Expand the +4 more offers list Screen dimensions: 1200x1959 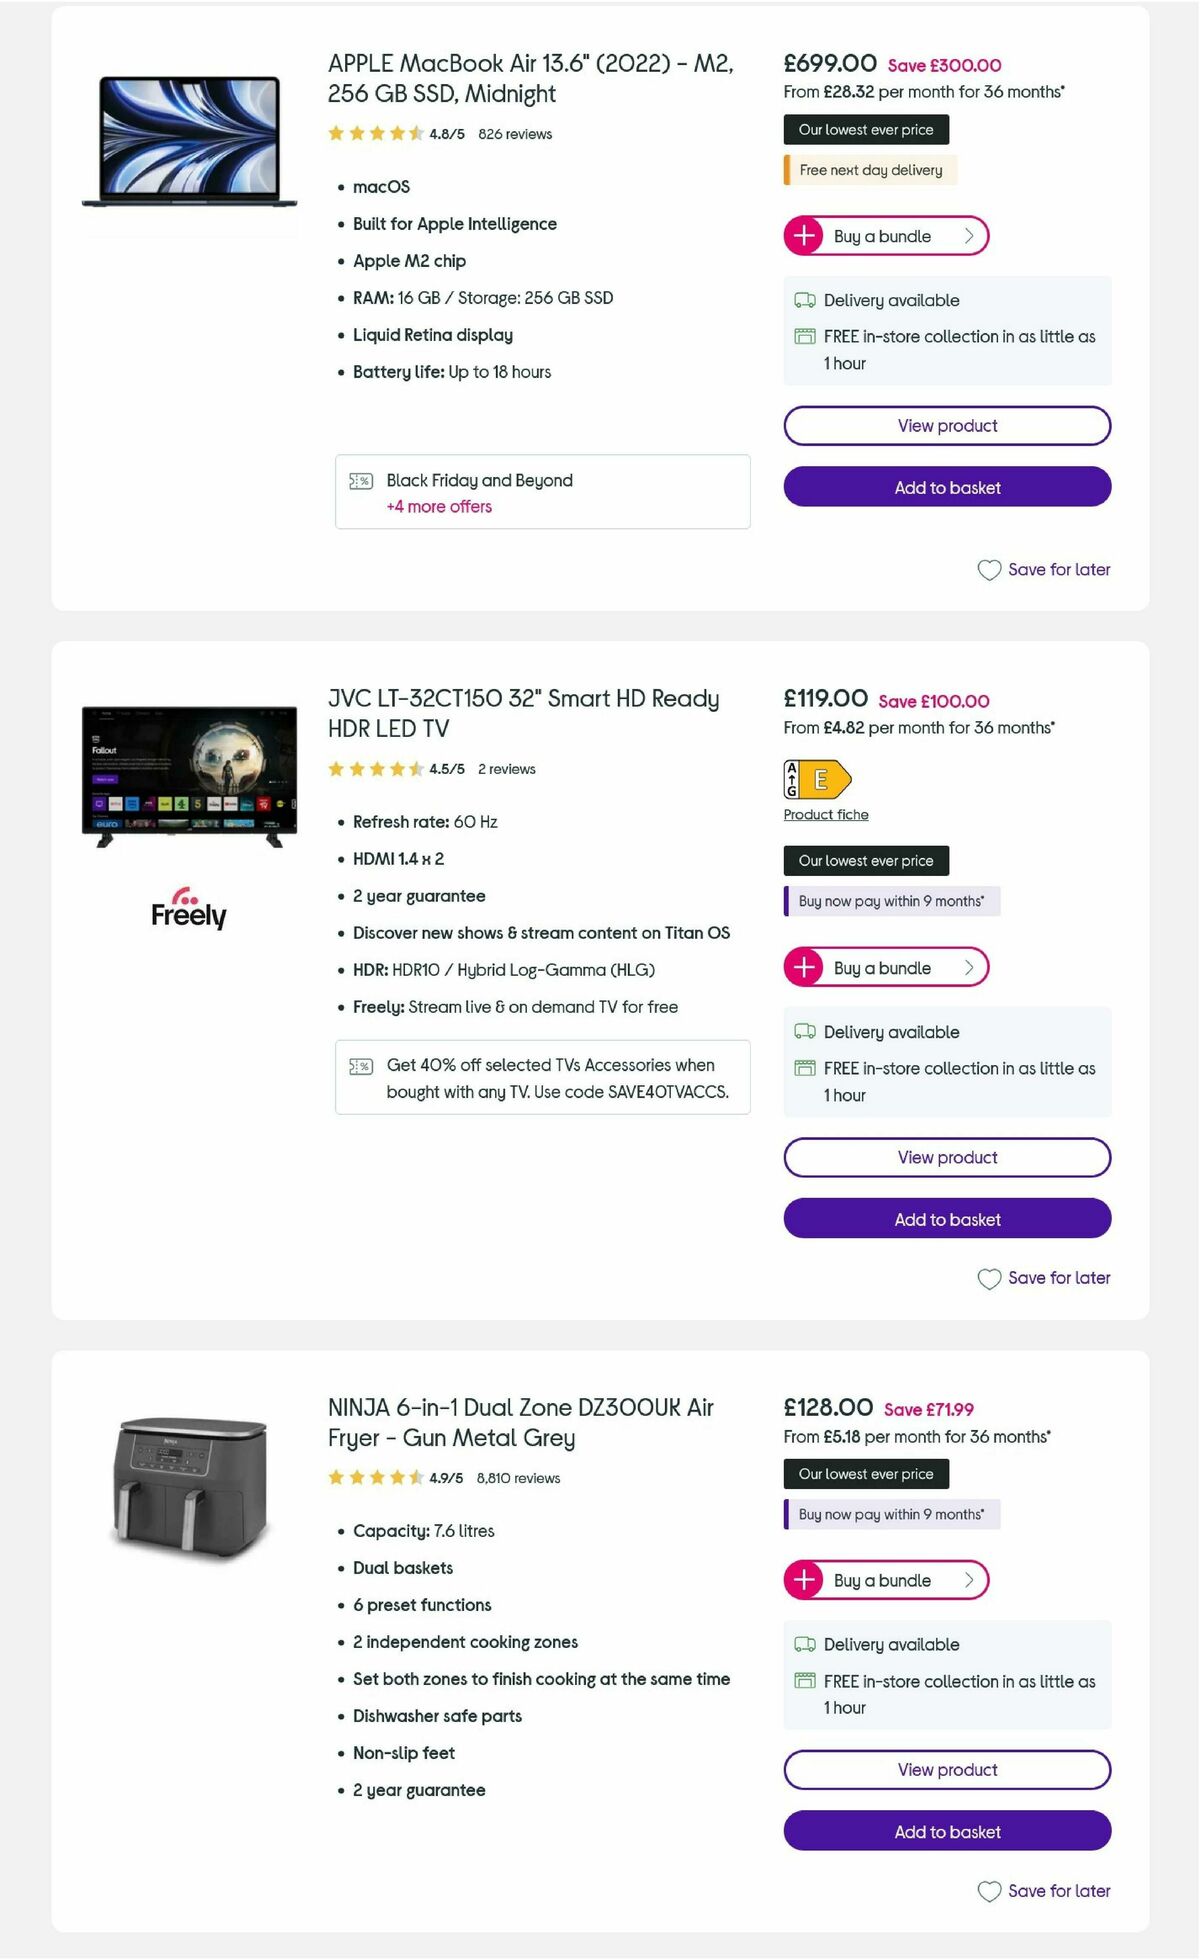point(439,507)
